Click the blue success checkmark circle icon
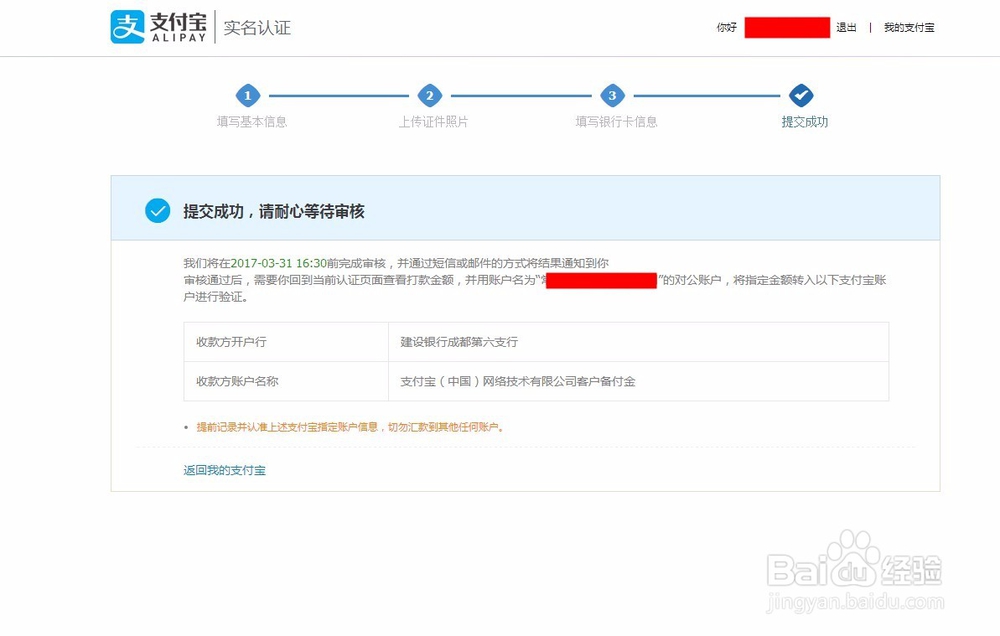The width and height of the screenshot is (1000, 636). point(158,211)
